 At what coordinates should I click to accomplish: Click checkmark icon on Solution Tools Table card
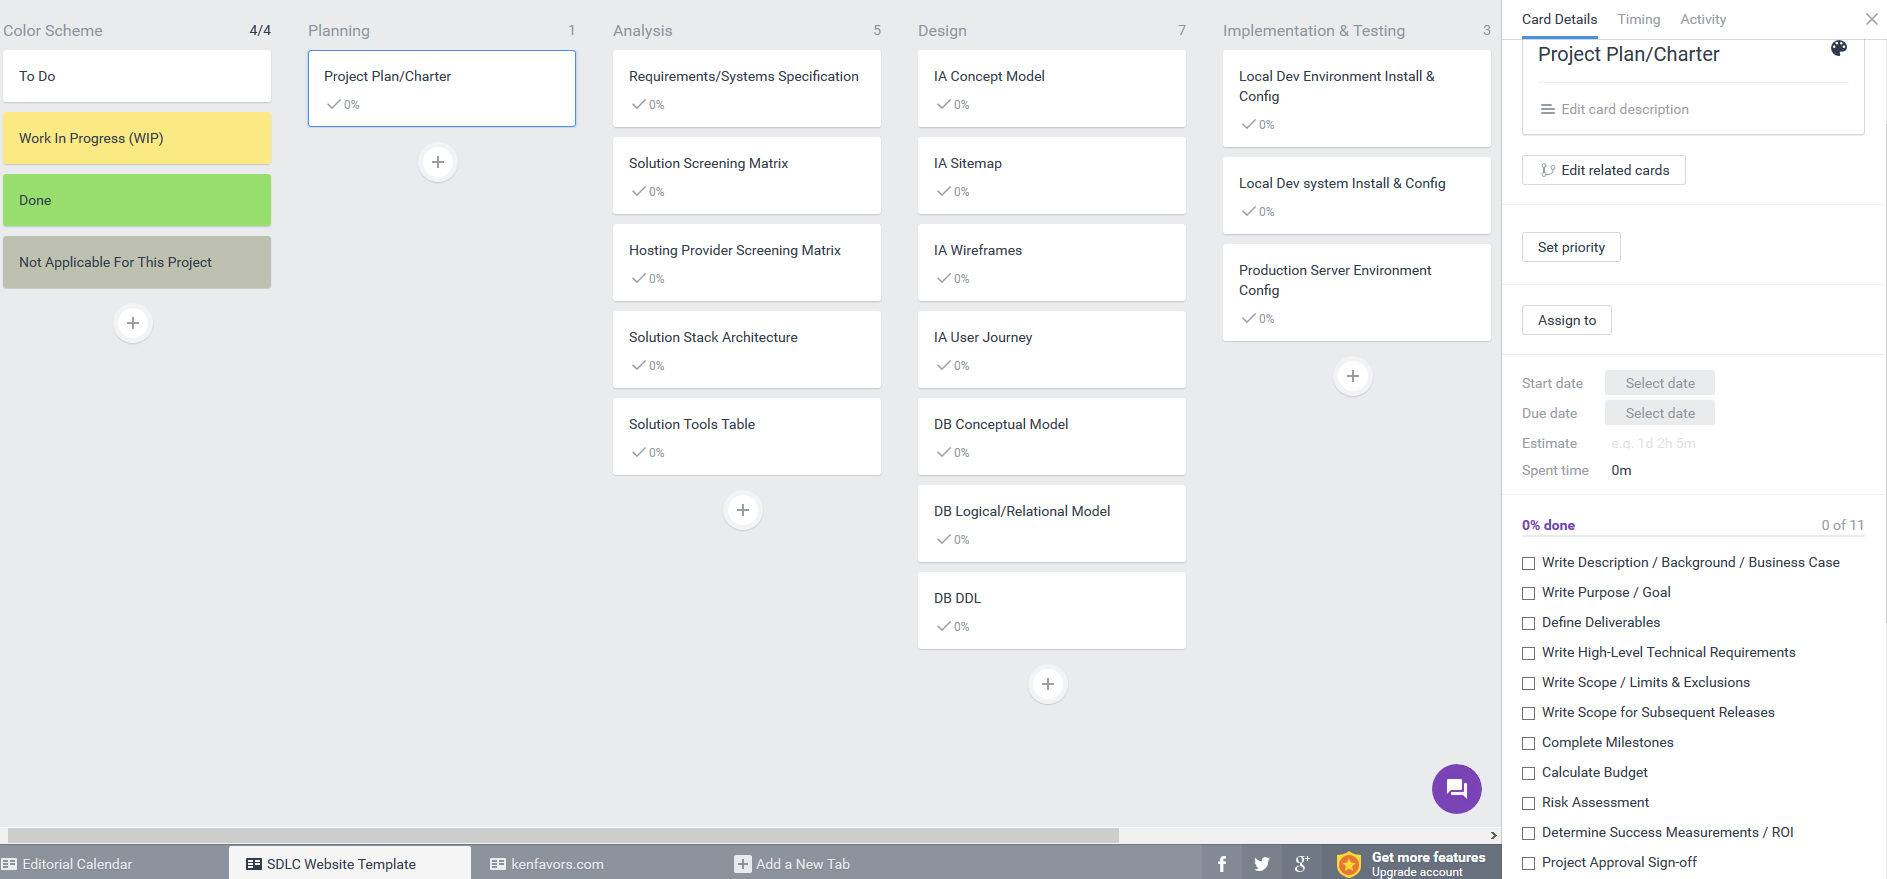click(x=638, y=452)
